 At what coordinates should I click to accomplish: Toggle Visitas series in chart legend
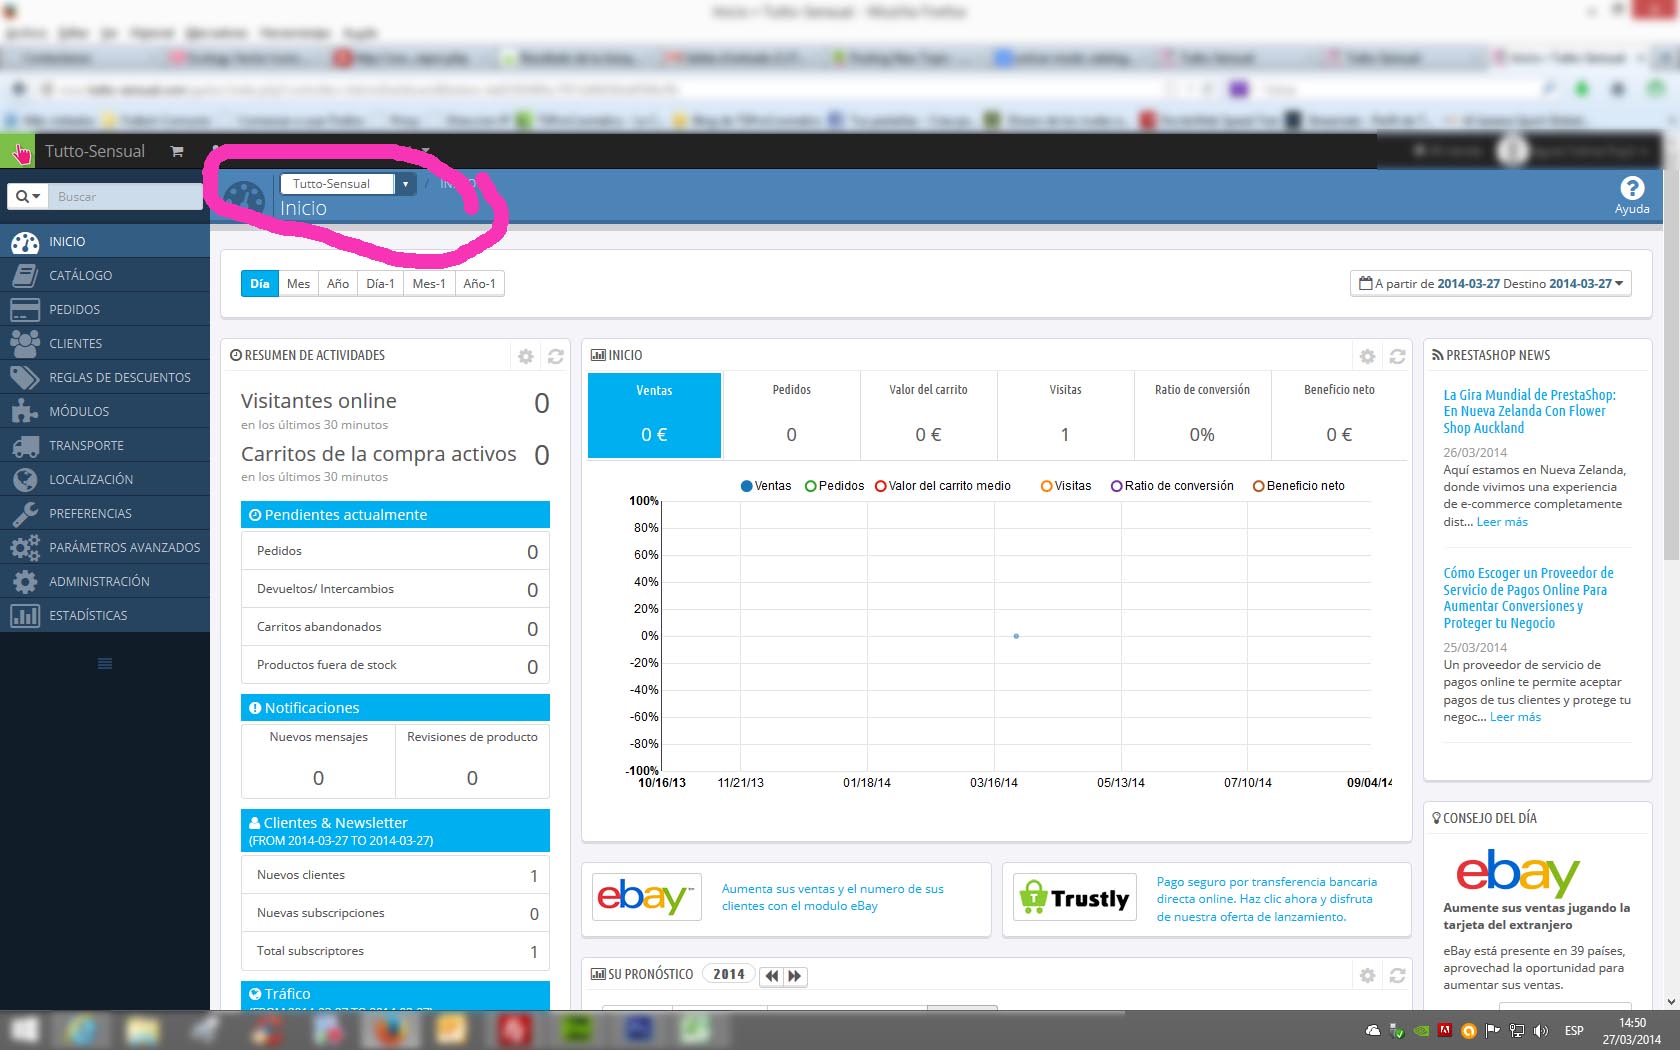point(1066,486)
